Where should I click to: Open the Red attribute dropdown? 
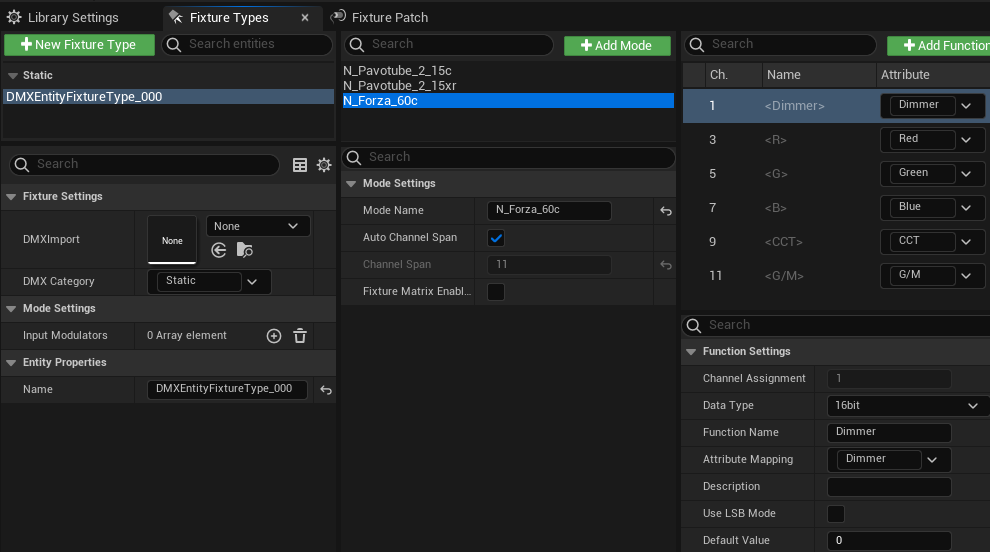pyautogui.click(x=933, y=140)
